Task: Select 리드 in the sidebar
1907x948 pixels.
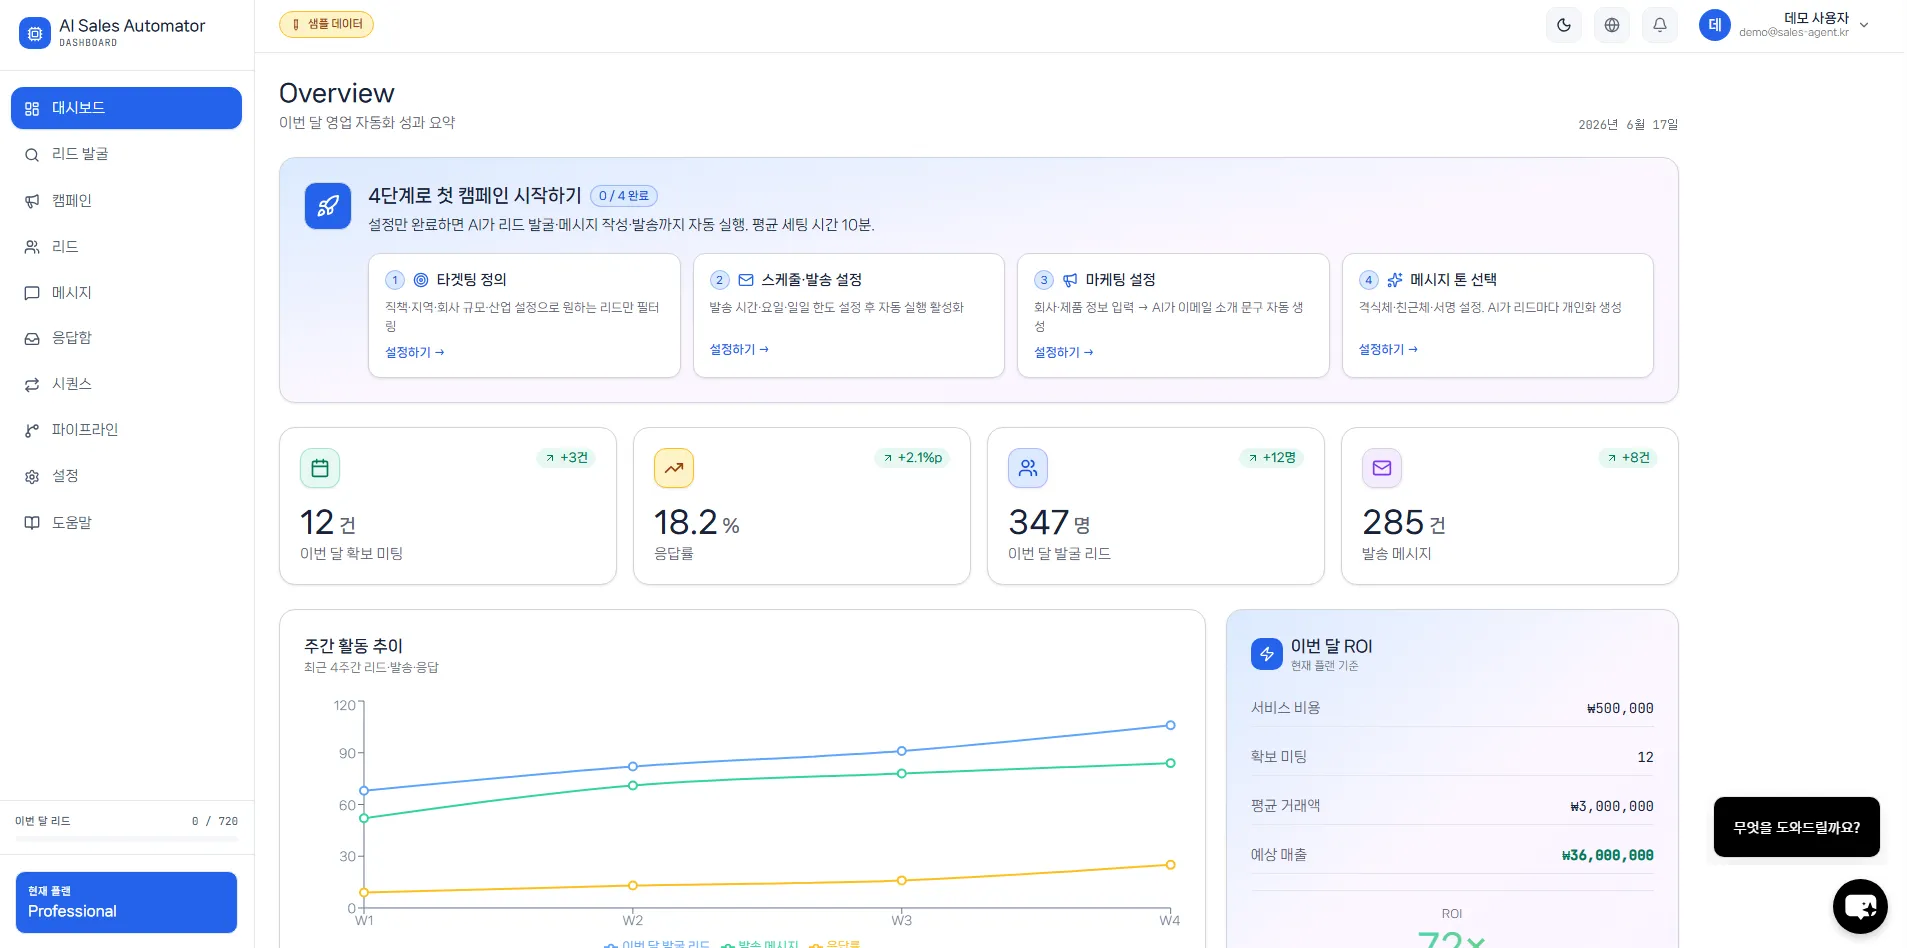Action: tap(126, 247)
